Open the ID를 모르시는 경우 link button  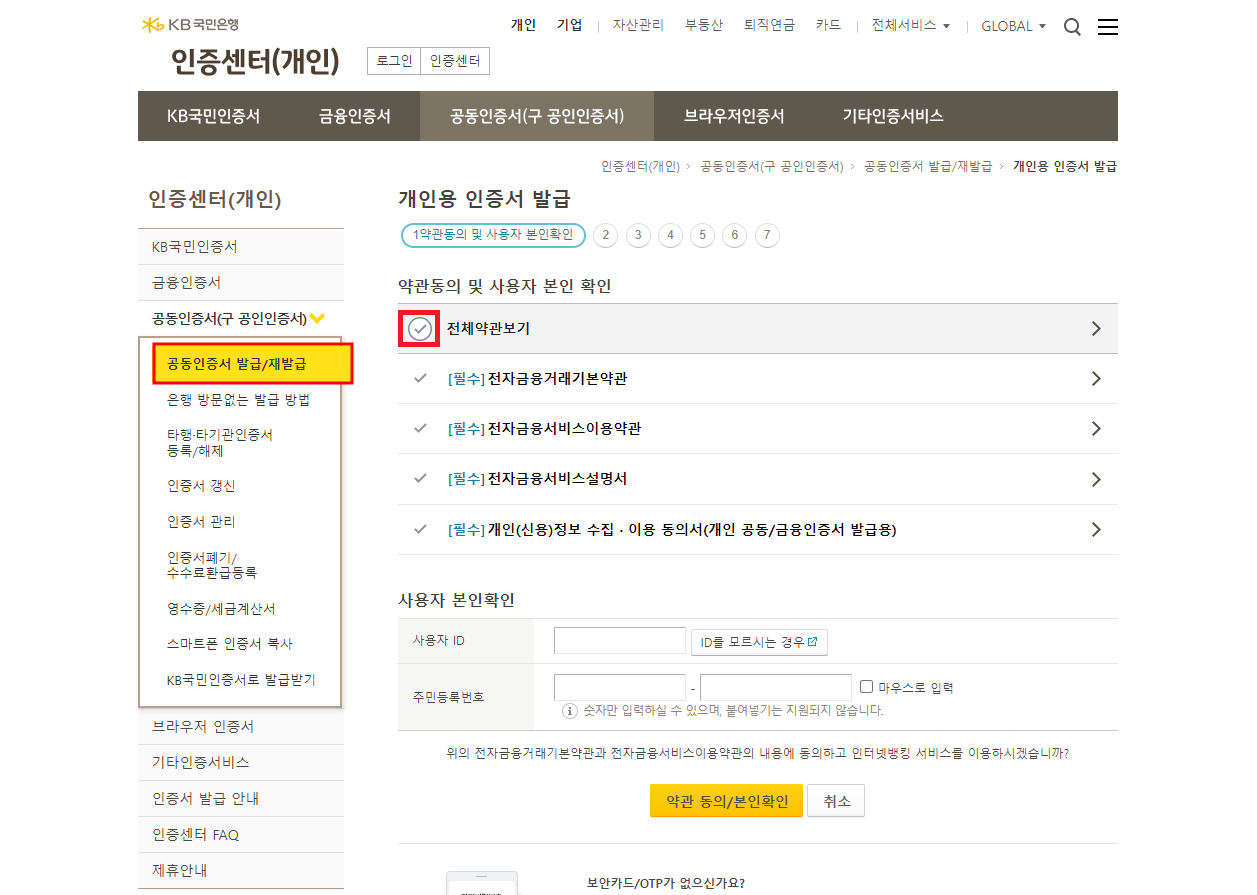759,642
